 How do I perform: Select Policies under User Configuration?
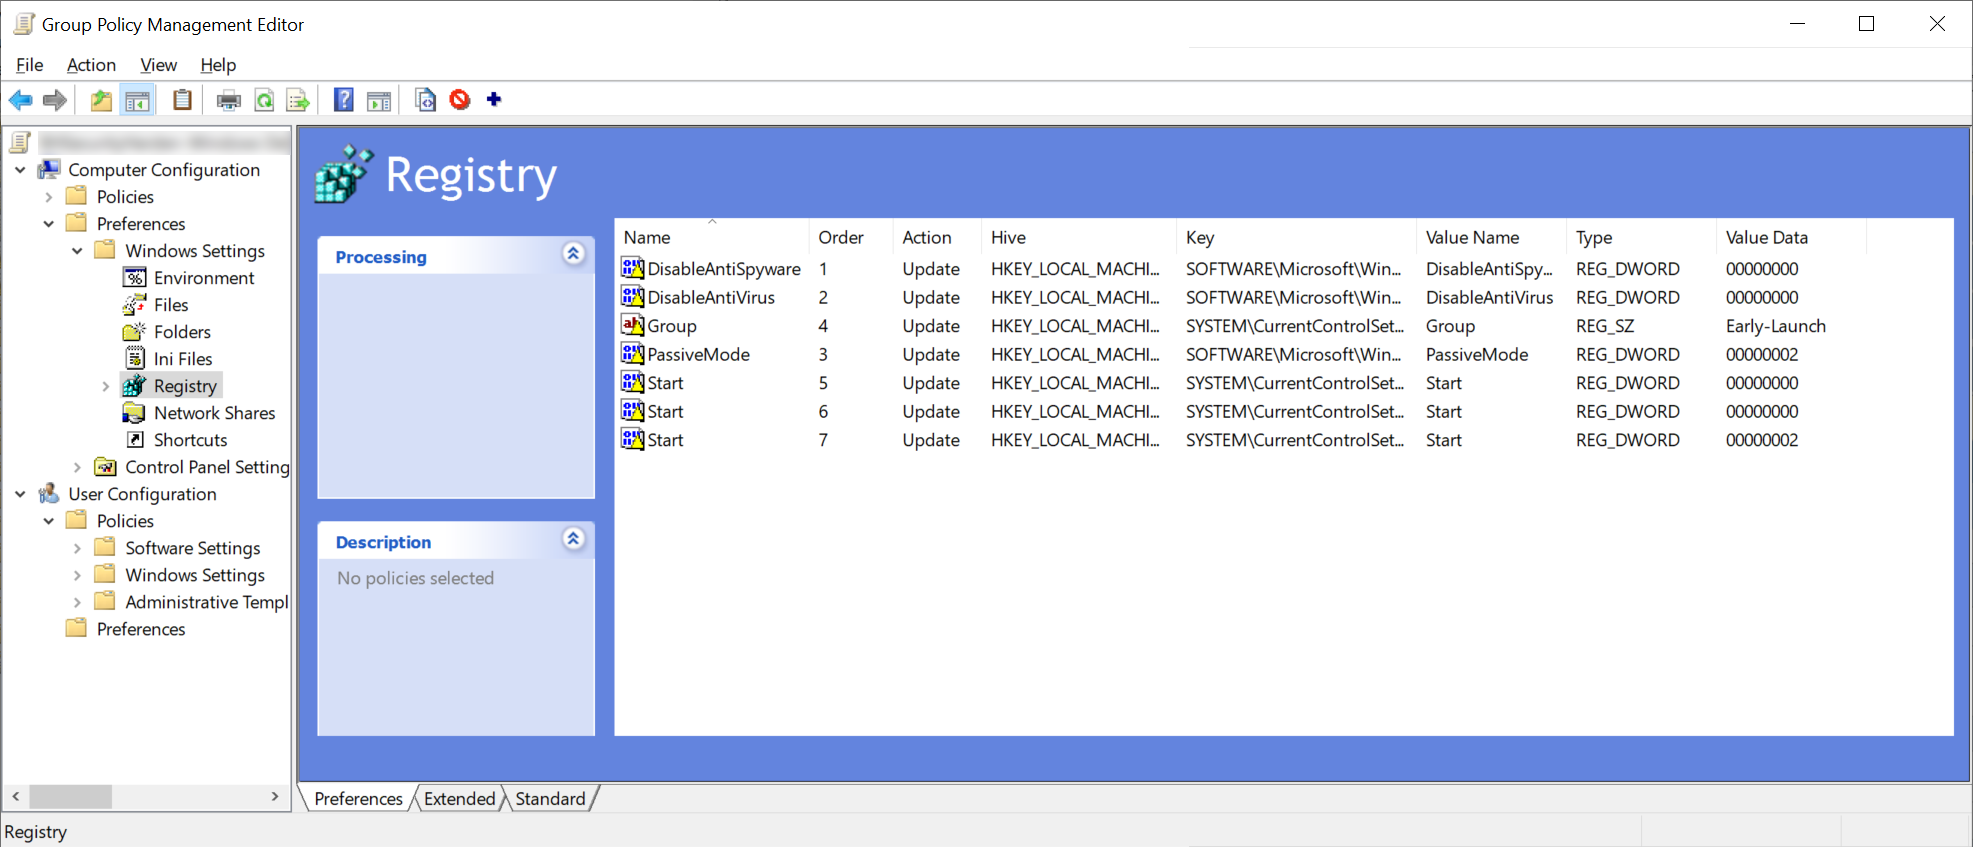tap(125, 521)
